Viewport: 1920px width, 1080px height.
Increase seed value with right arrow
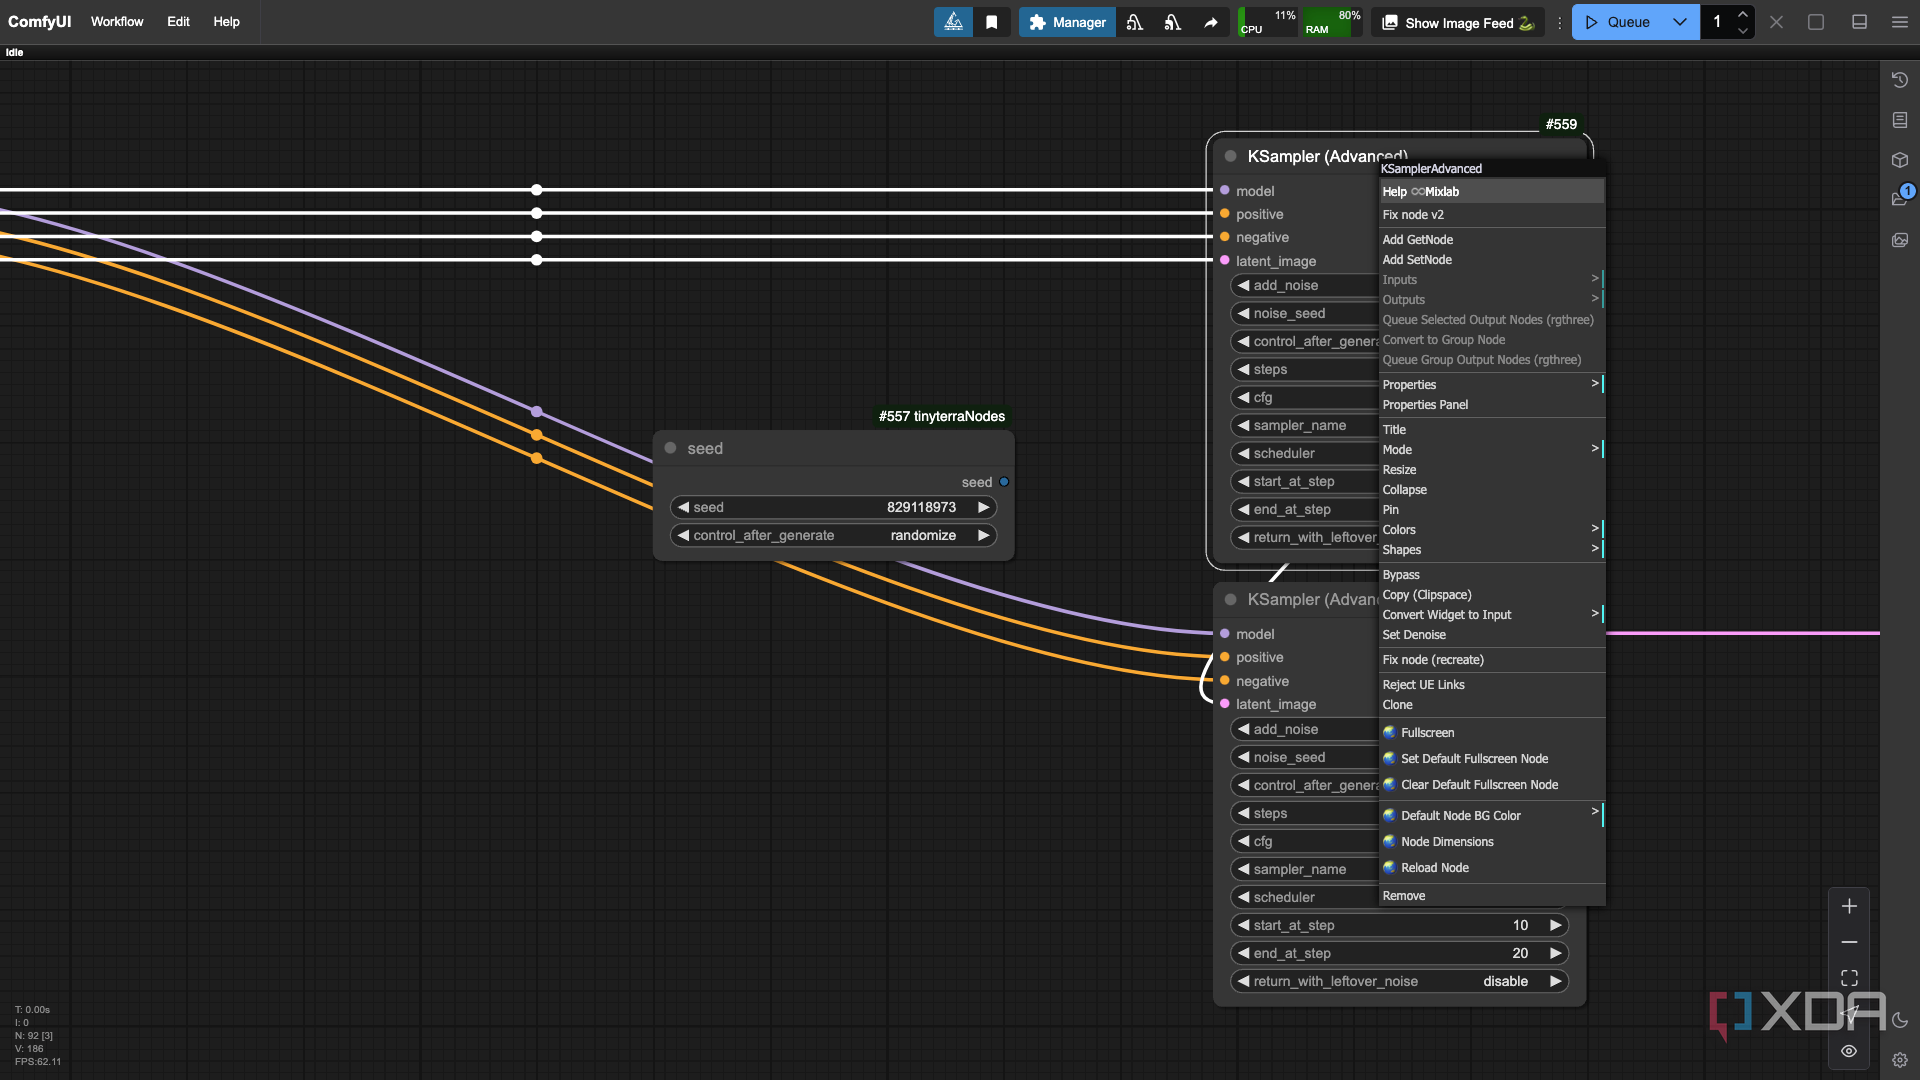[x=984, y=507]
